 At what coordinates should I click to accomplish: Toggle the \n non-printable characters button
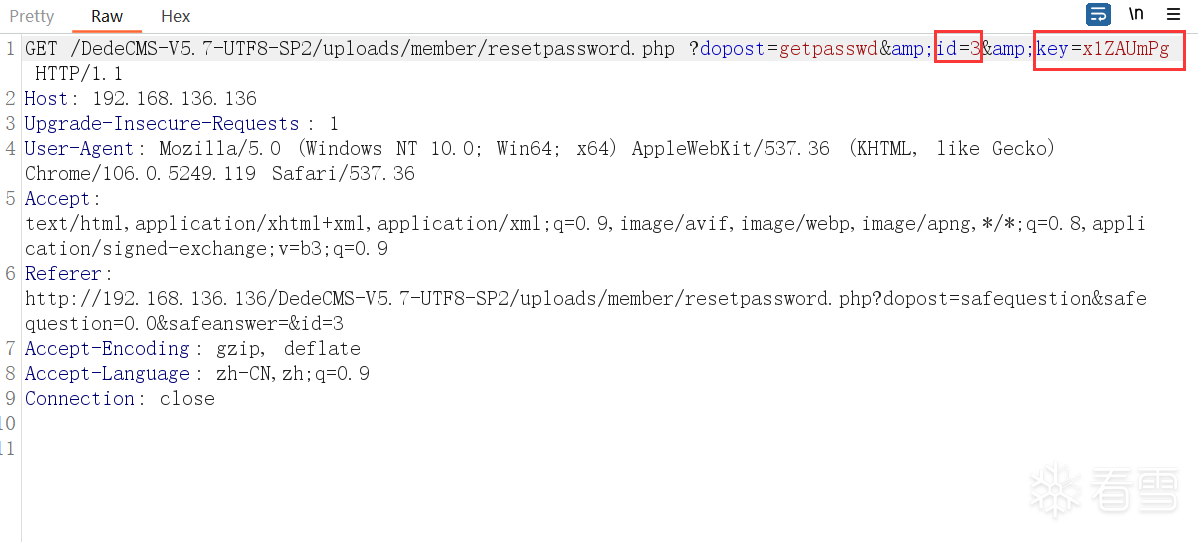pos(1136,15)
